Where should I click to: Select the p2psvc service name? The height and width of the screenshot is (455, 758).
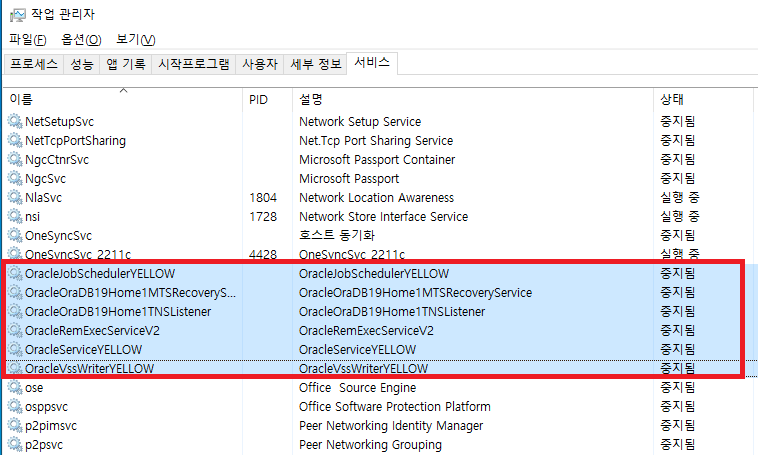44,445
